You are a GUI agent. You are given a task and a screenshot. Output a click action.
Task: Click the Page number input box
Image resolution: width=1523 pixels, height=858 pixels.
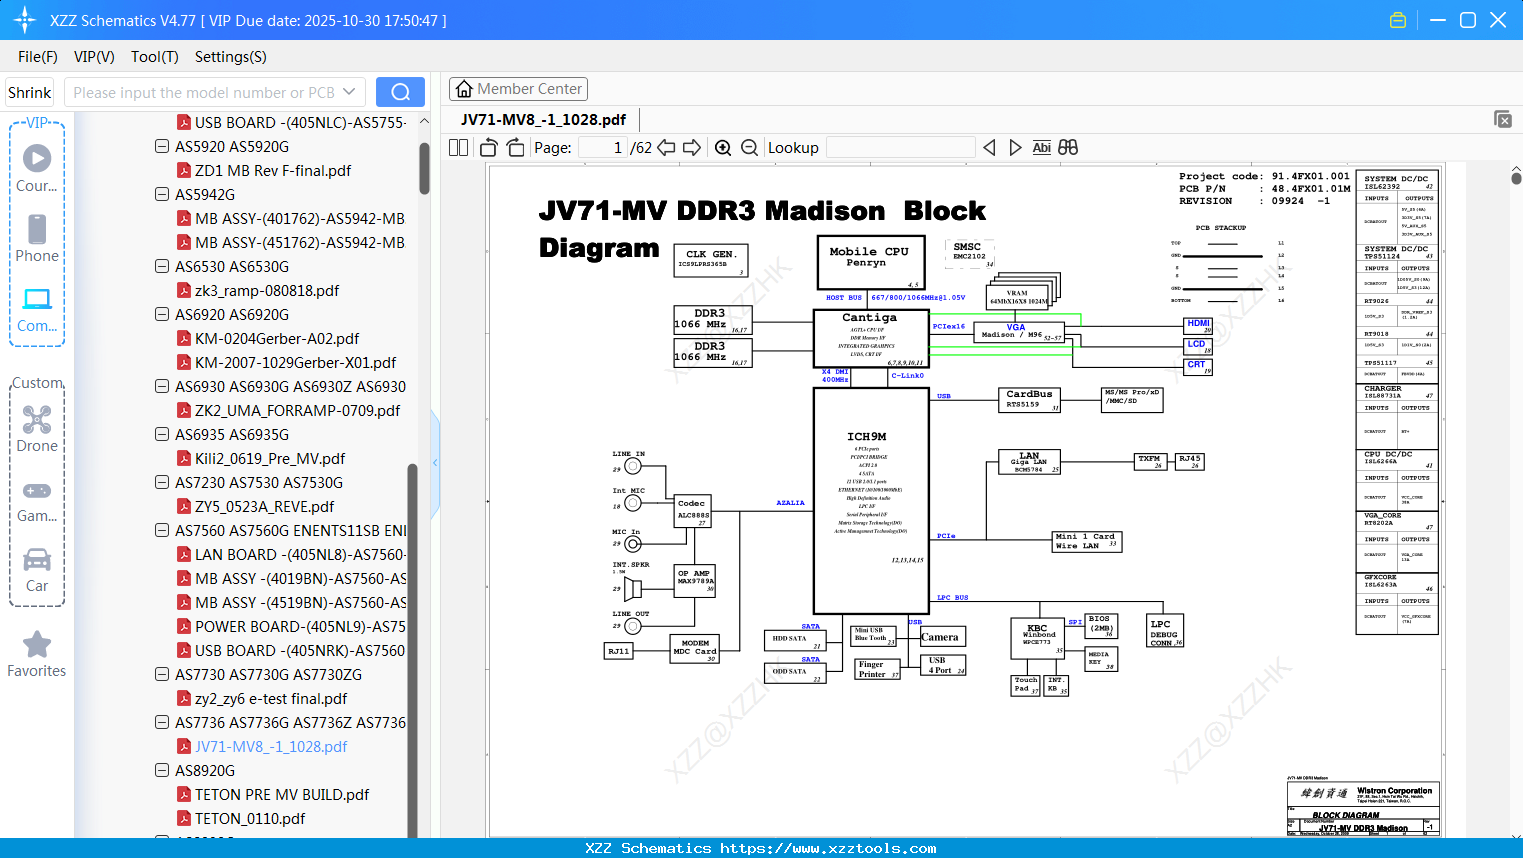[x=603, y=147]
